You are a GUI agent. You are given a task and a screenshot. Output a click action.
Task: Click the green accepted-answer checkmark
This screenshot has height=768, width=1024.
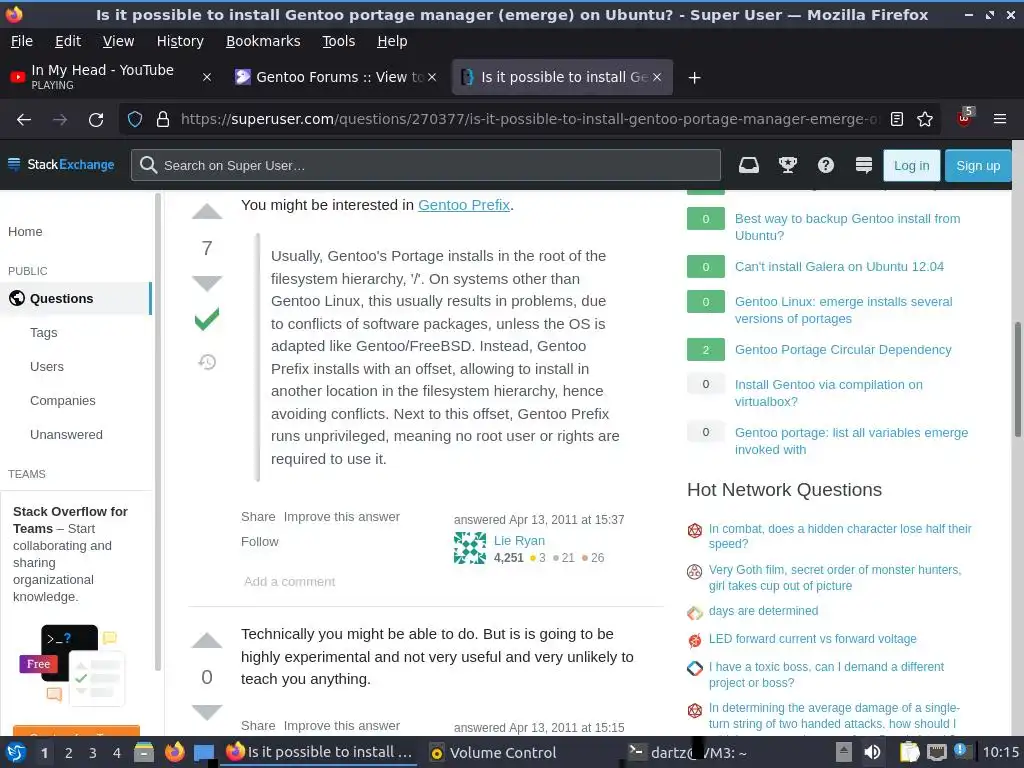pos(207,319)
